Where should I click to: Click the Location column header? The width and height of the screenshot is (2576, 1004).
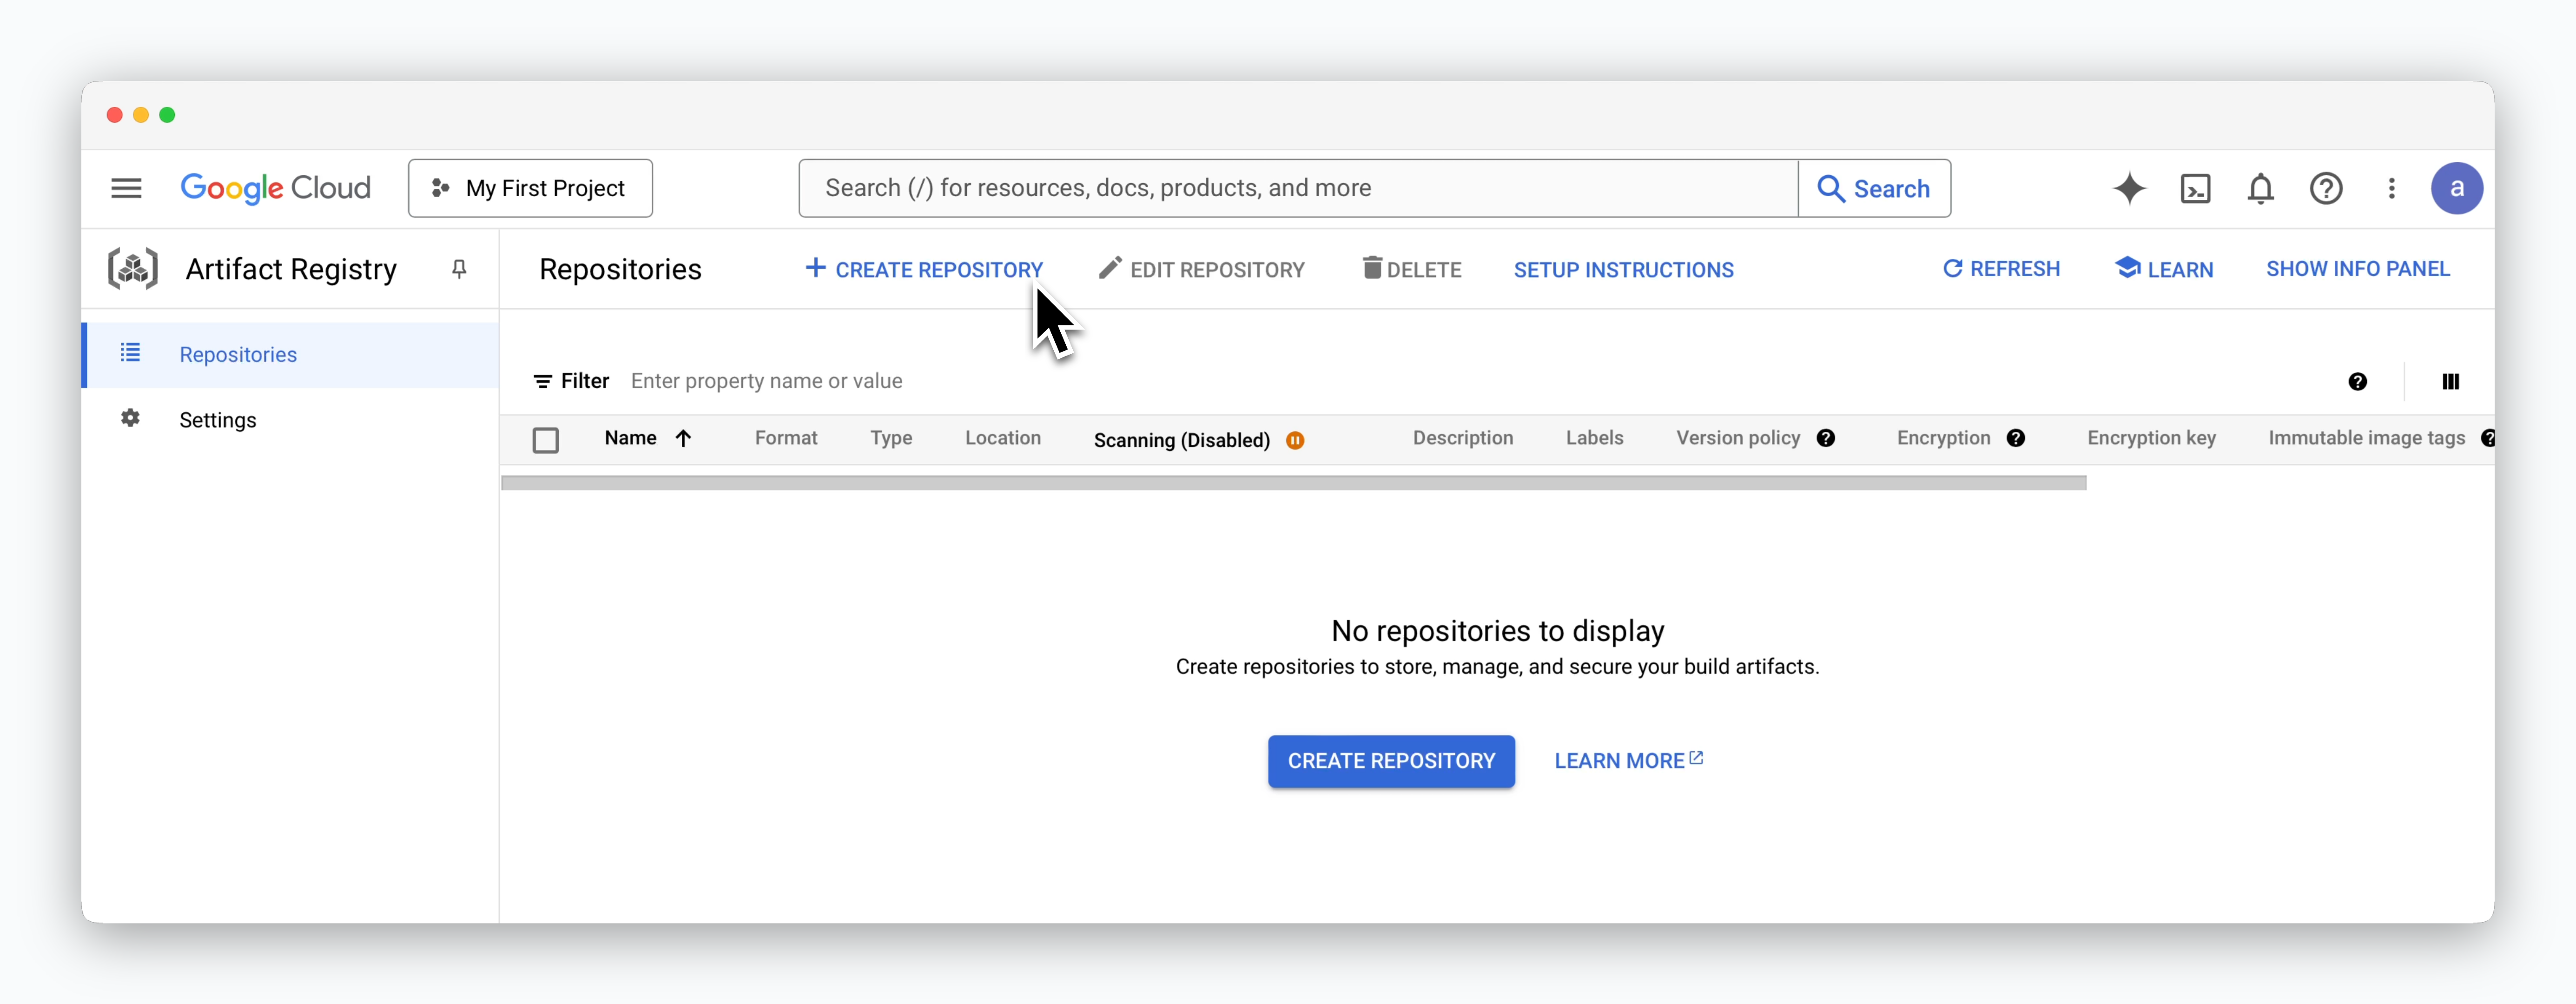(1003, 438)
